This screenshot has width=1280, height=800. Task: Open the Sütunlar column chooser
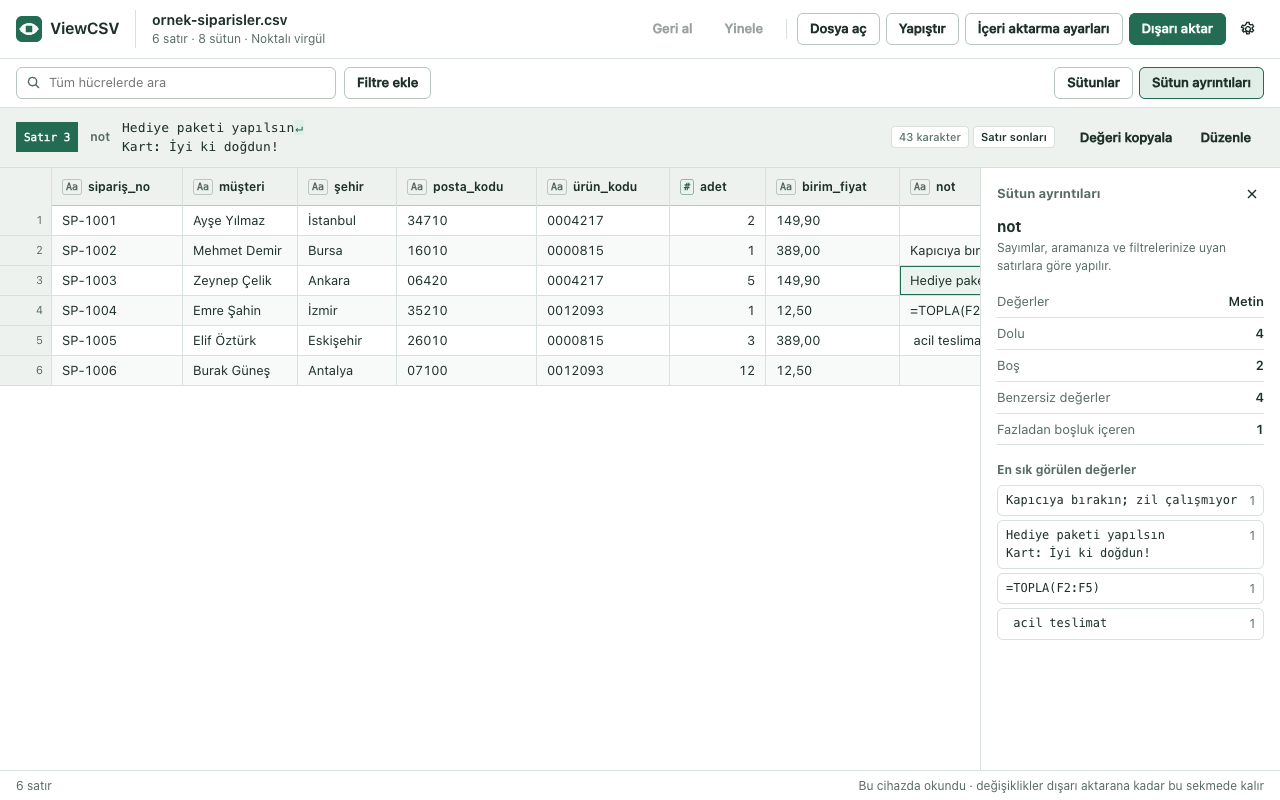(x=1093, y=83)
